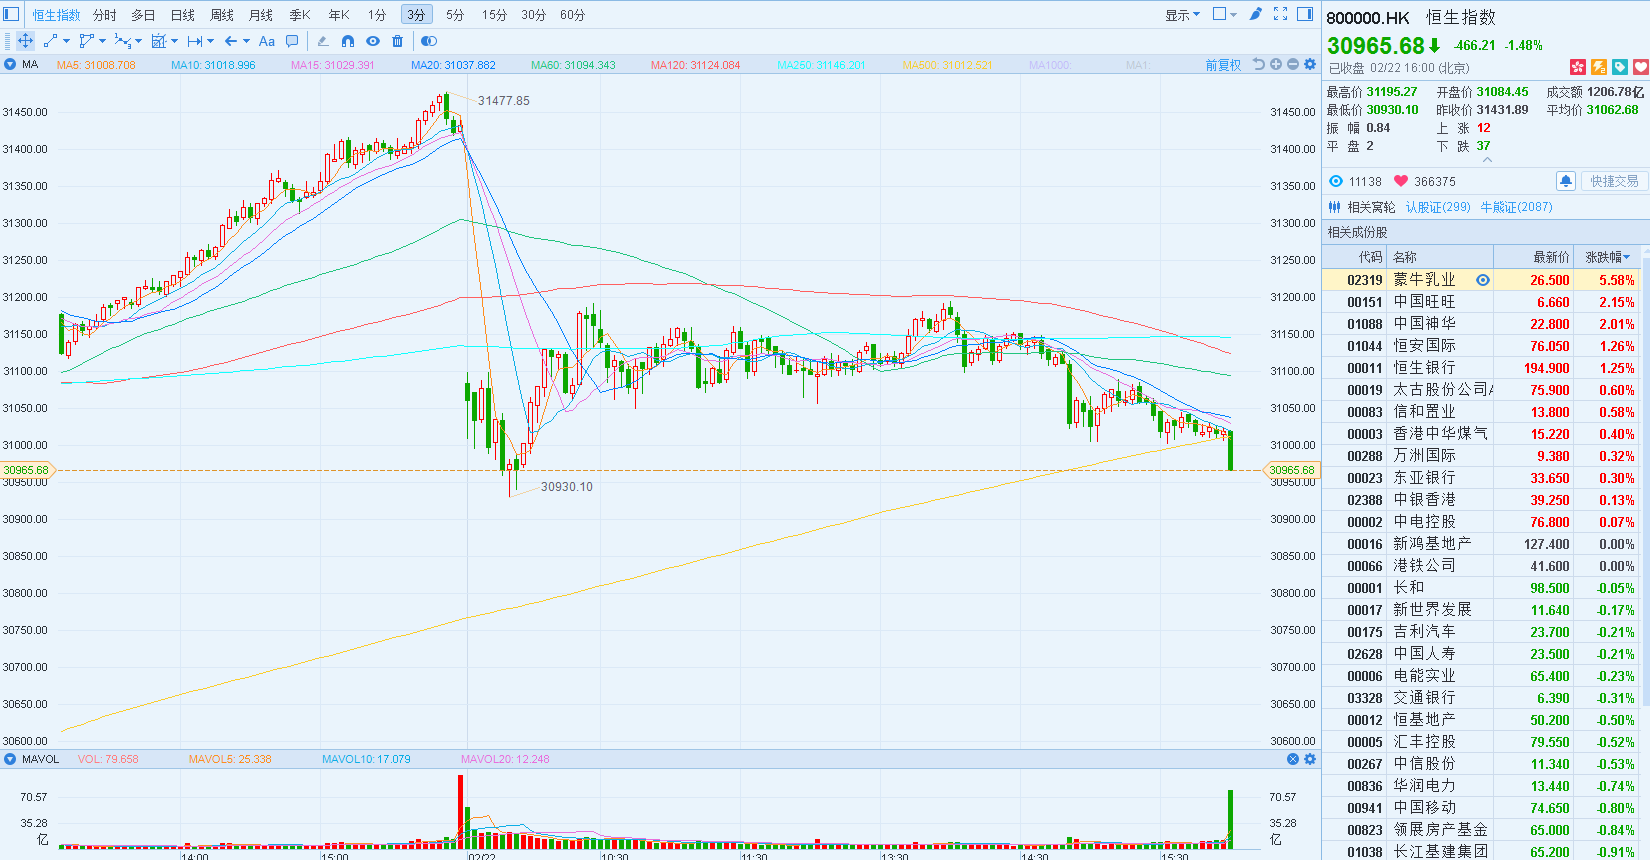Screen dimensions: 1650x860
Task: Switch to 周线 weekly chart tab
Action: [x=222, y=15]
